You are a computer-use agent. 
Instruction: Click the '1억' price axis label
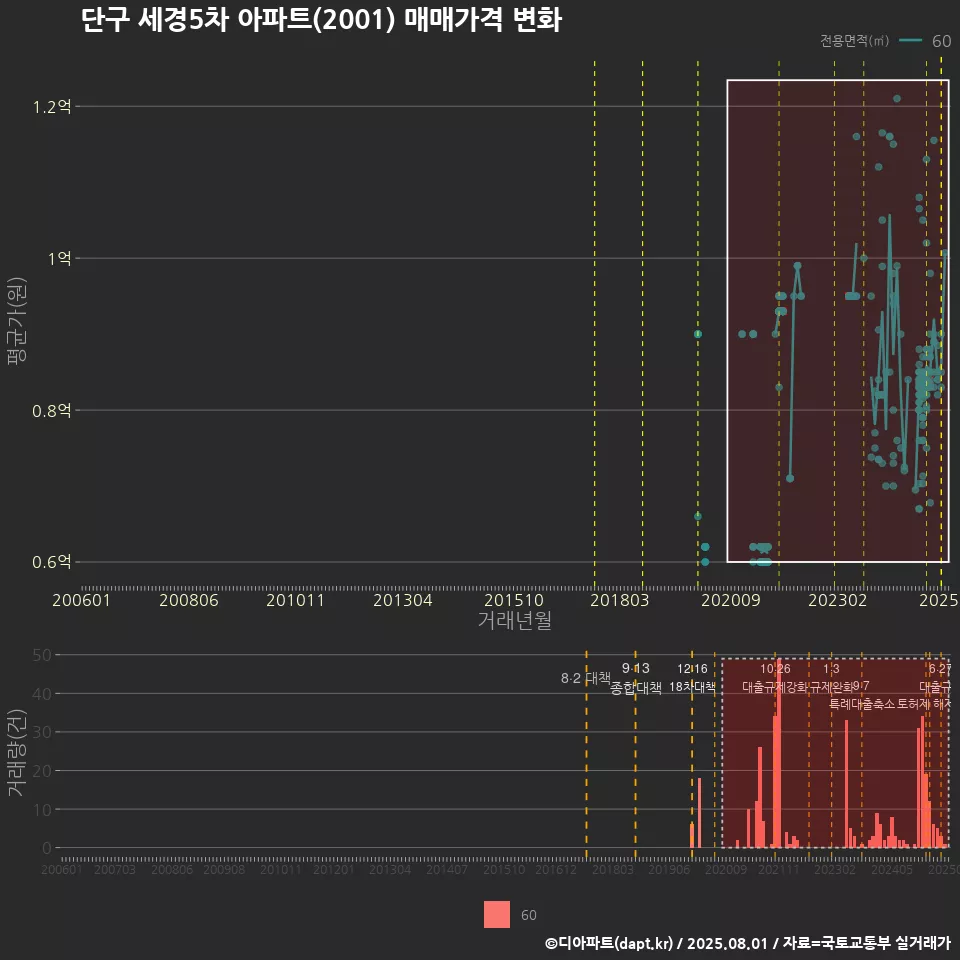(x=60, y=258)
